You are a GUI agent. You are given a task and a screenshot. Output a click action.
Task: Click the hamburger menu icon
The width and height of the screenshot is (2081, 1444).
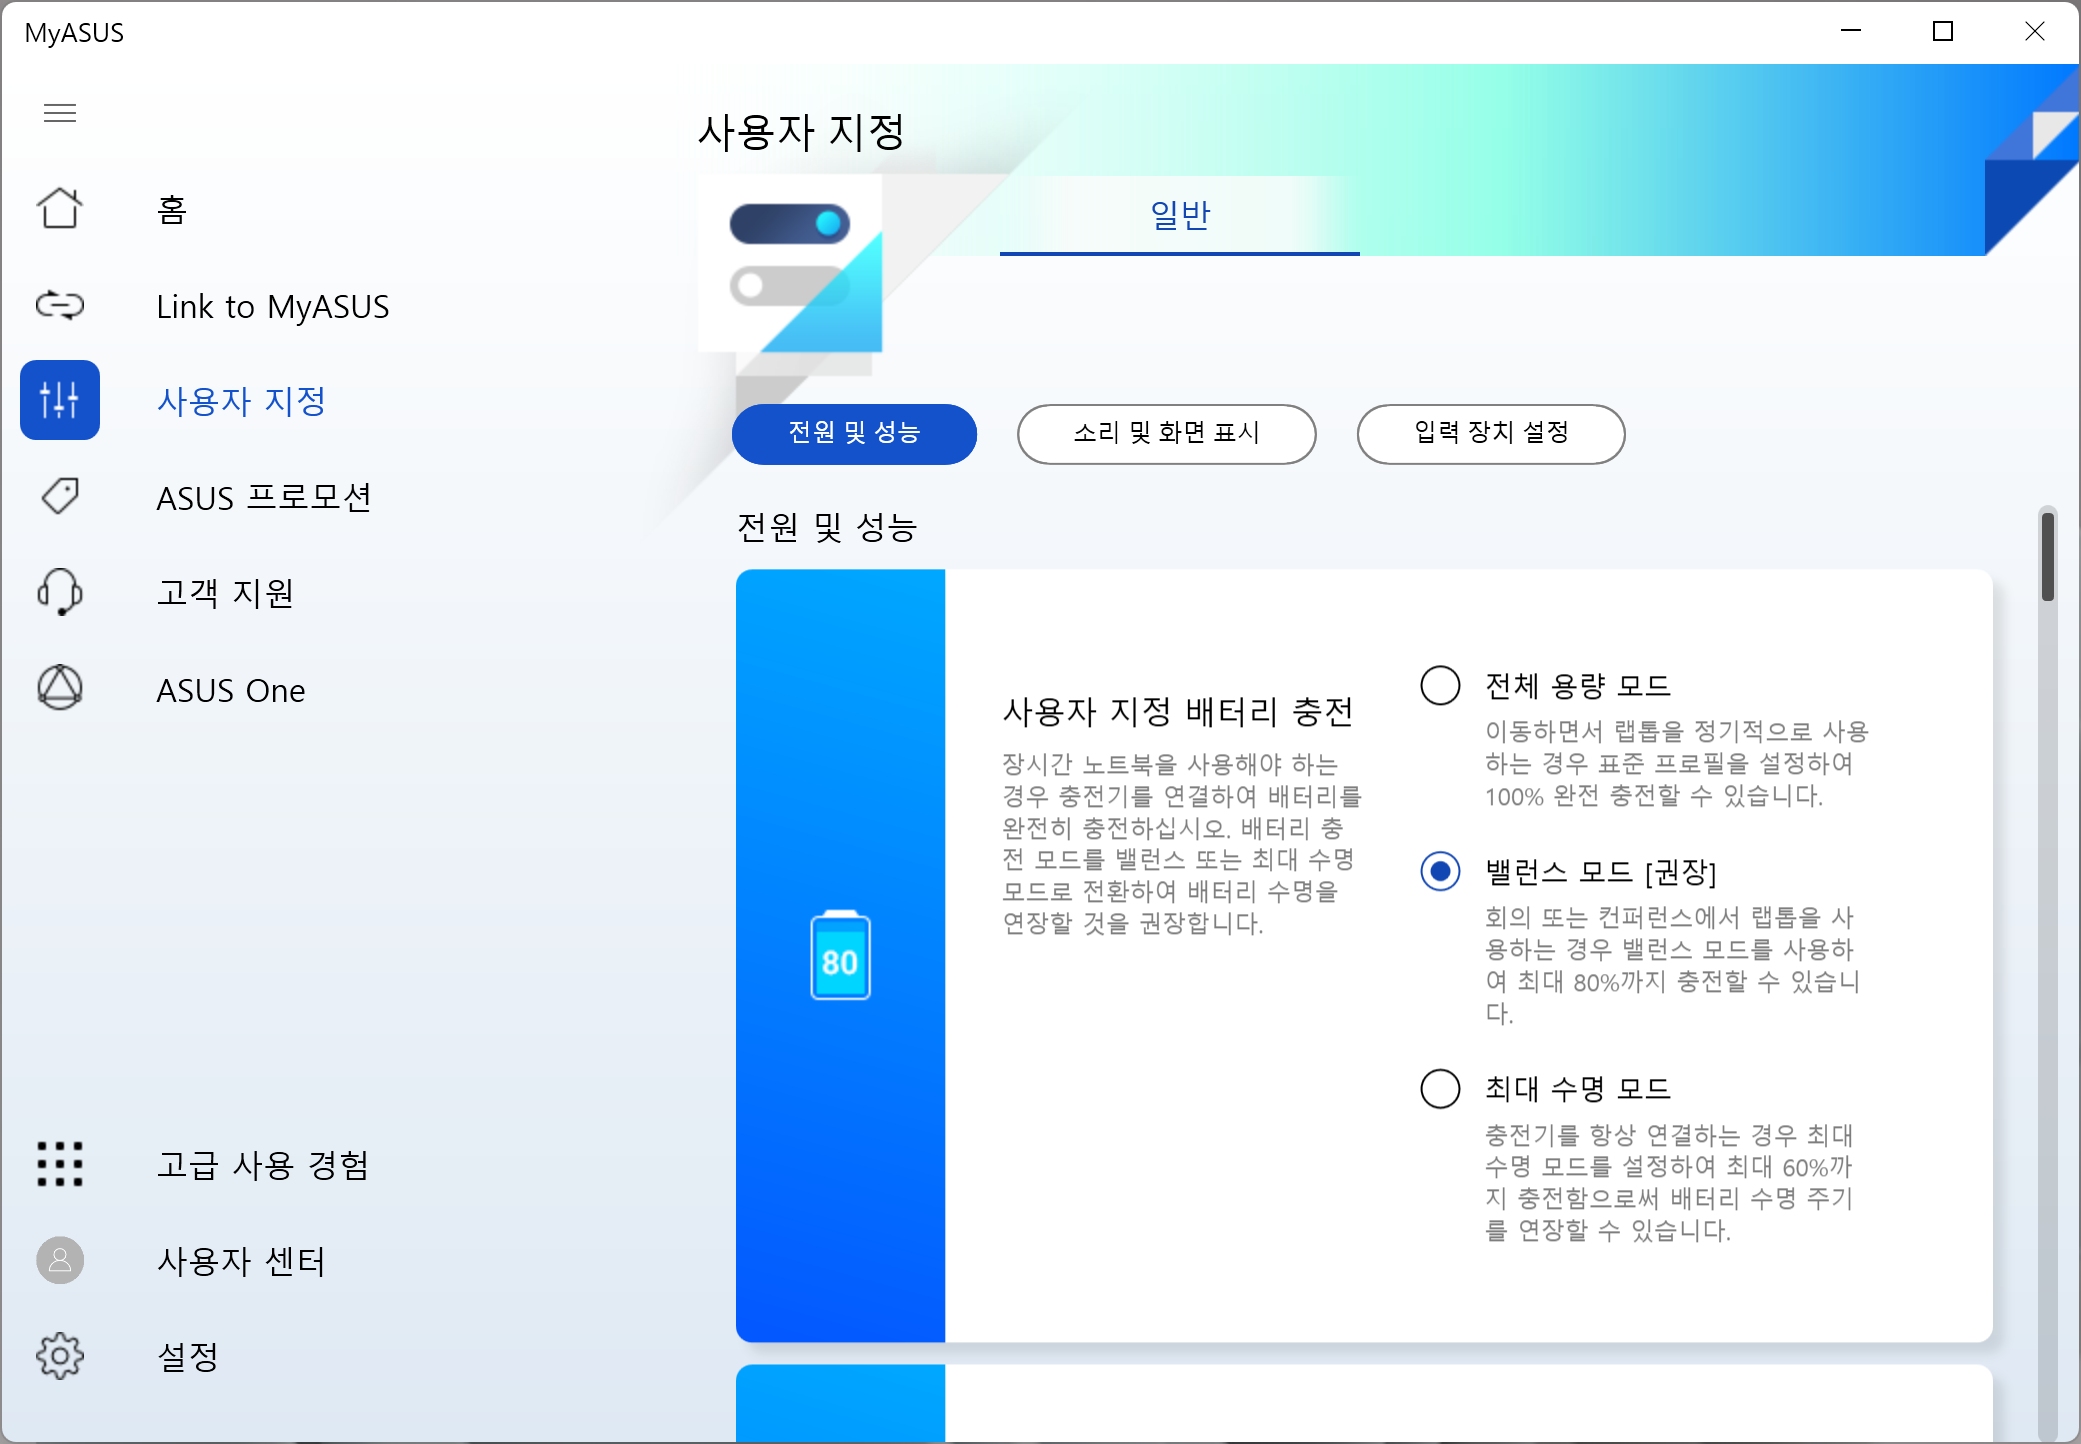pyautogui.click(x=60, y=113)
